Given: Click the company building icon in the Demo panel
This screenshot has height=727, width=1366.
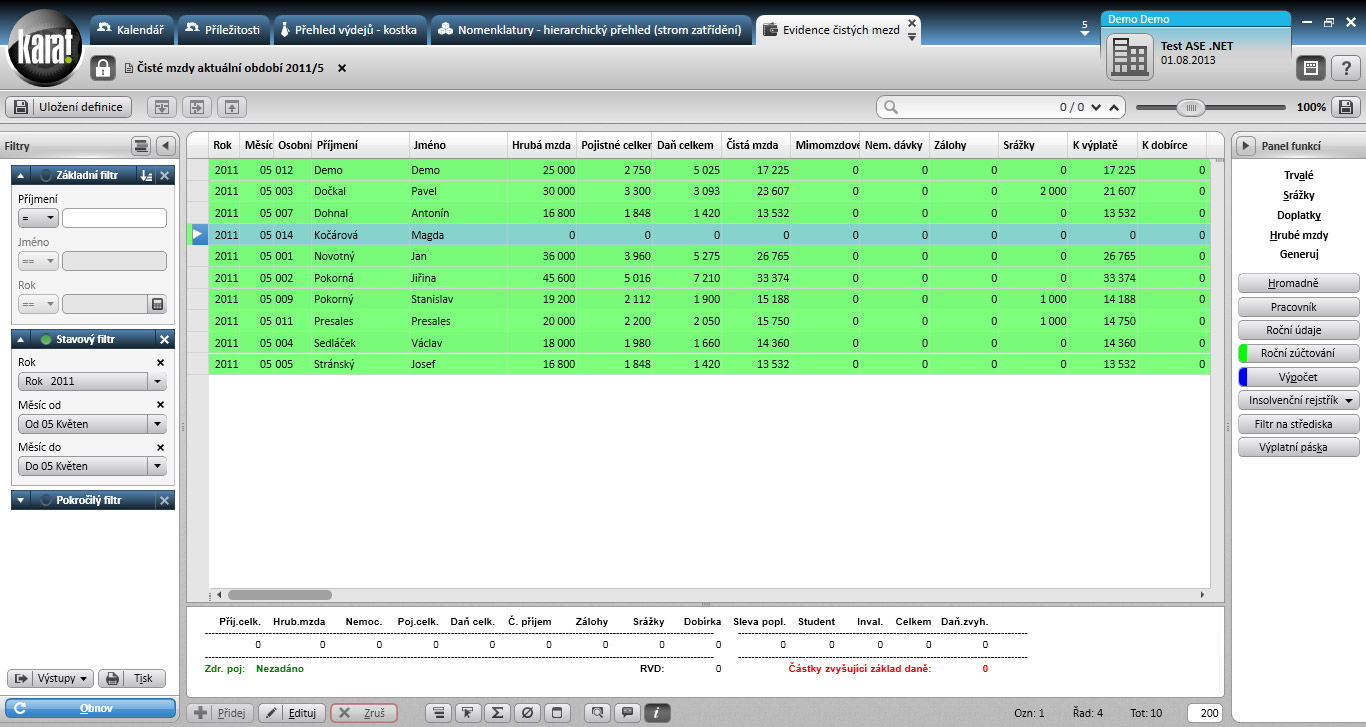Looking at the screenshot, I should [1130, 56].
